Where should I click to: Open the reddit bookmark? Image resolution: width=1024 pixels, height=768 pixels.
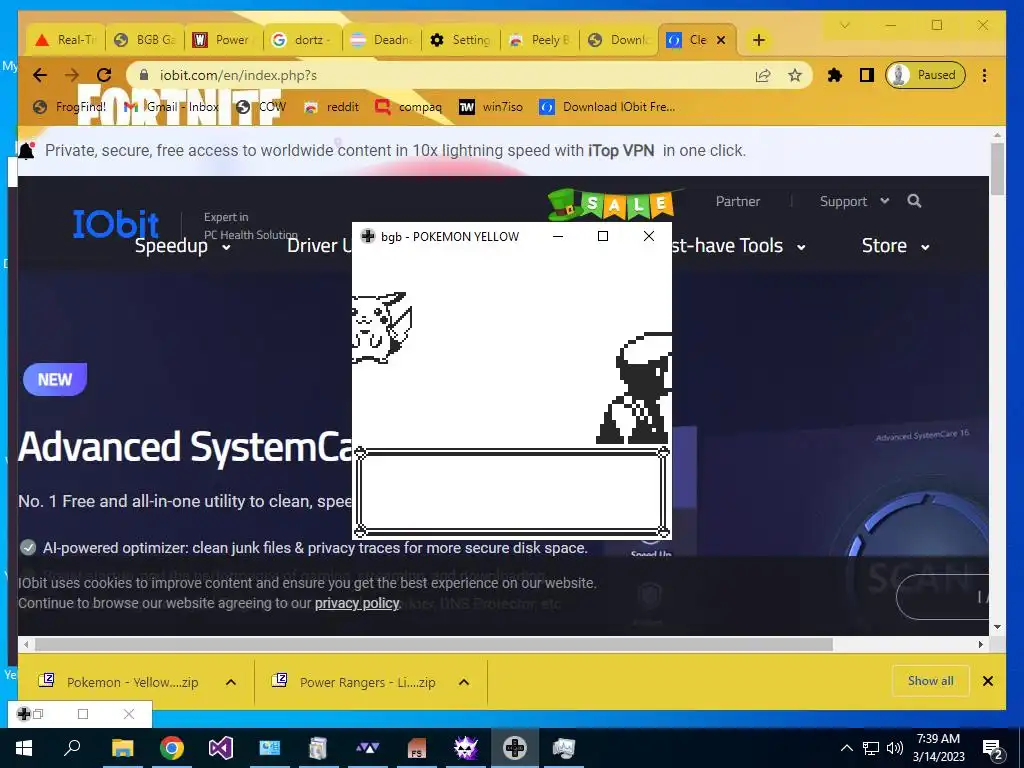pos(332,106)
